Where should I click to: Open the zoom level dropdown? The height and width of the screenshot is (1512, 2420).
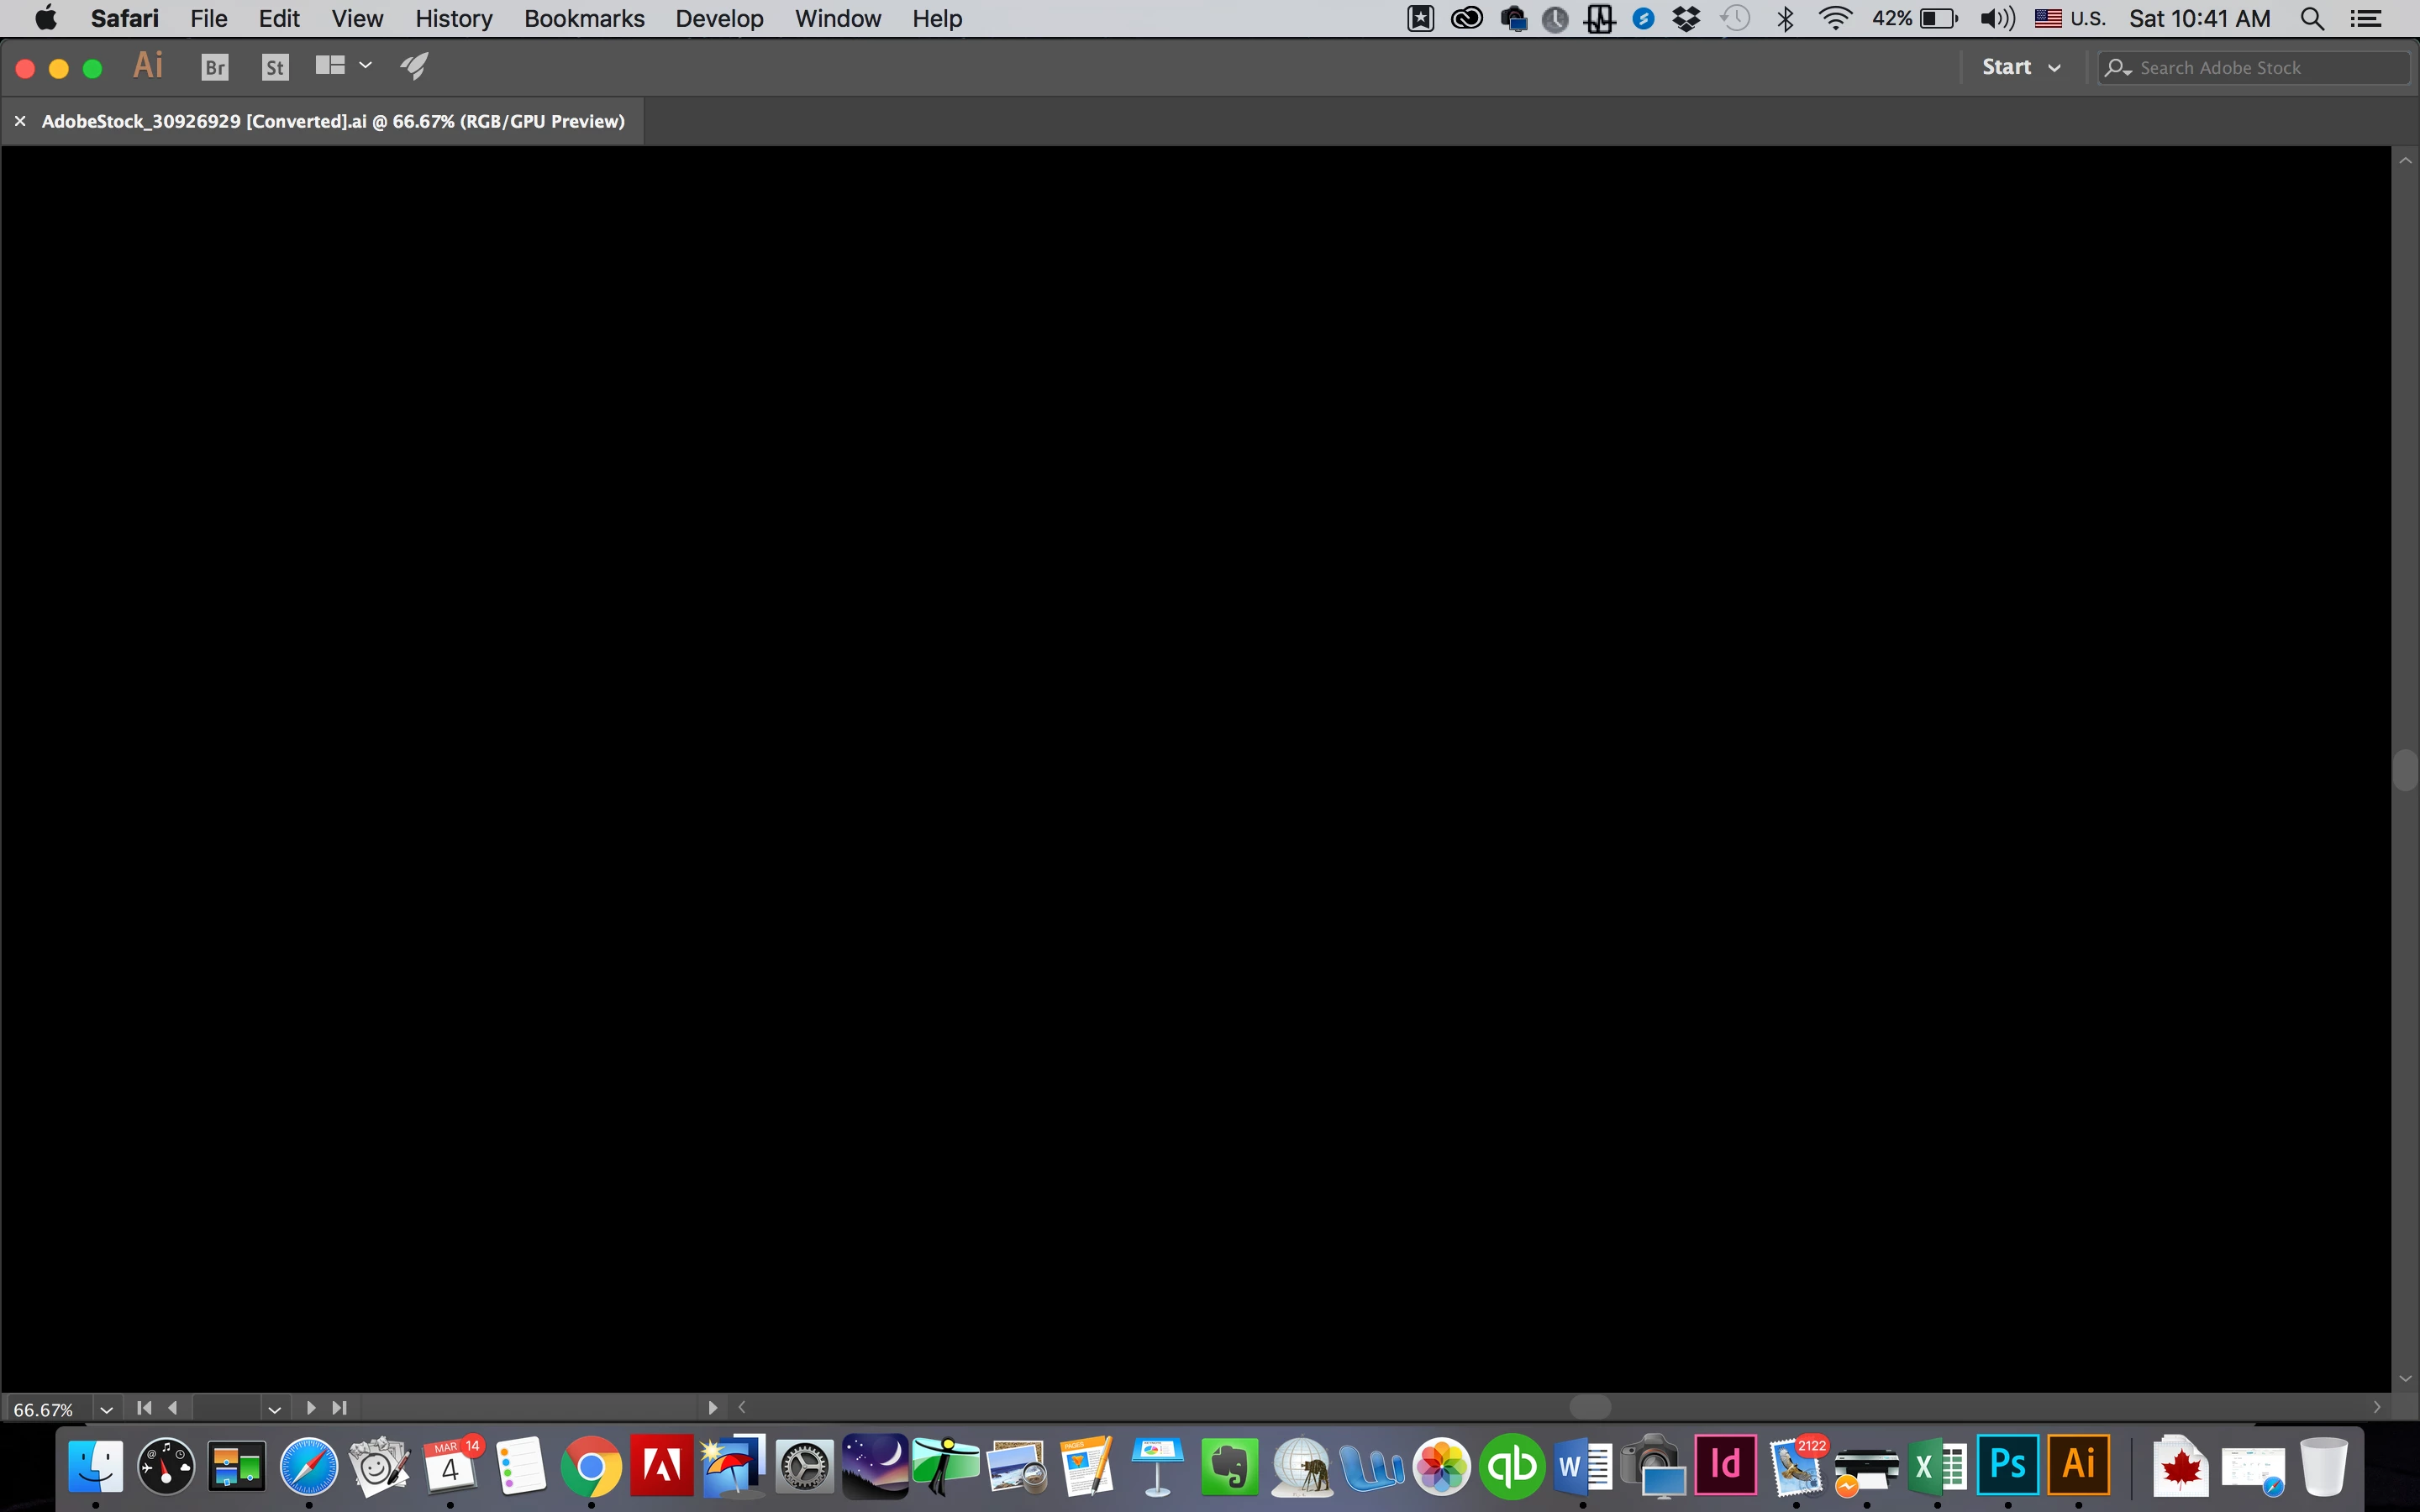coord(106,1409)
